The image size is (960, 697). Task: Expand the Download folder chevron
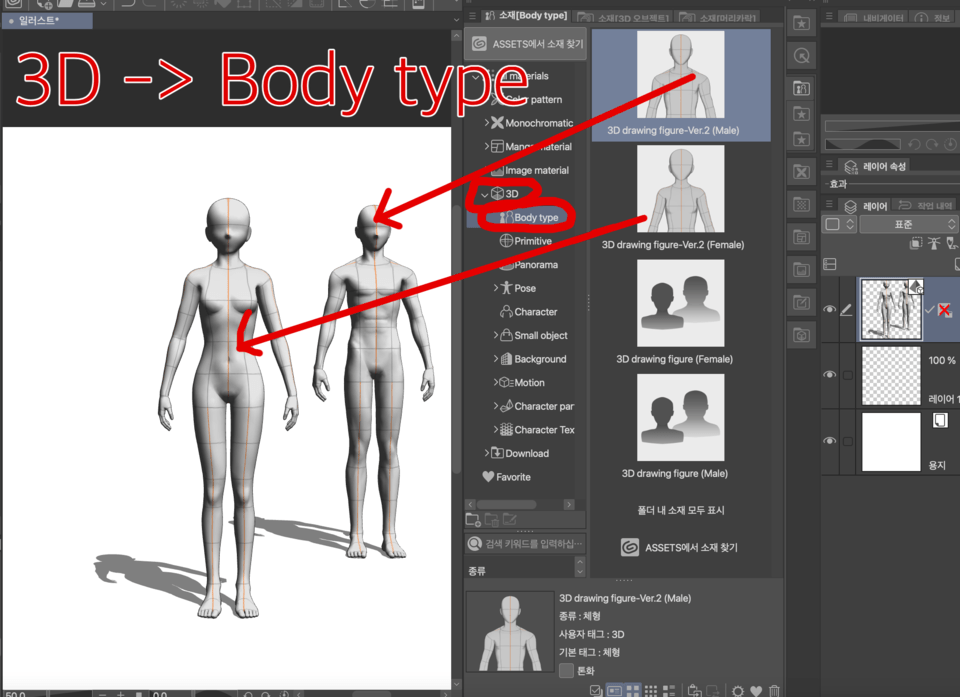pyautogui.click(x=487, y=453)
